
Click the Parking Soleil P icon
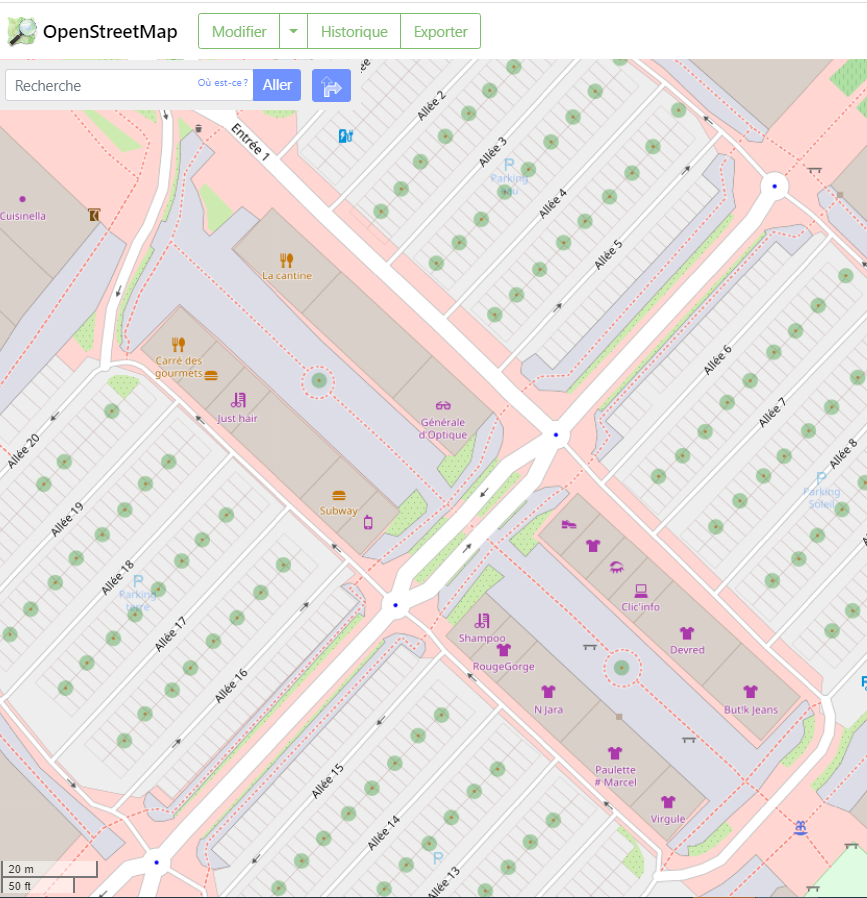821,478
